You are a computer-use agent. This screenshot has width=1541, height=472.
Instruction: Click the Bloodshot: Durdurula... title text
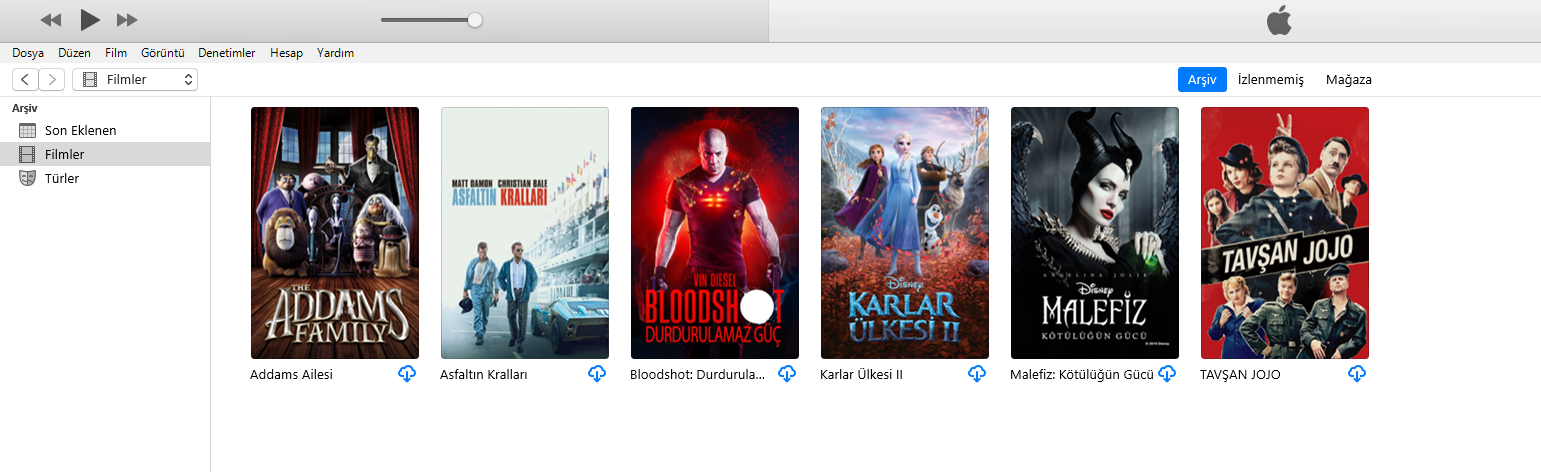click(x=698, y=375)
